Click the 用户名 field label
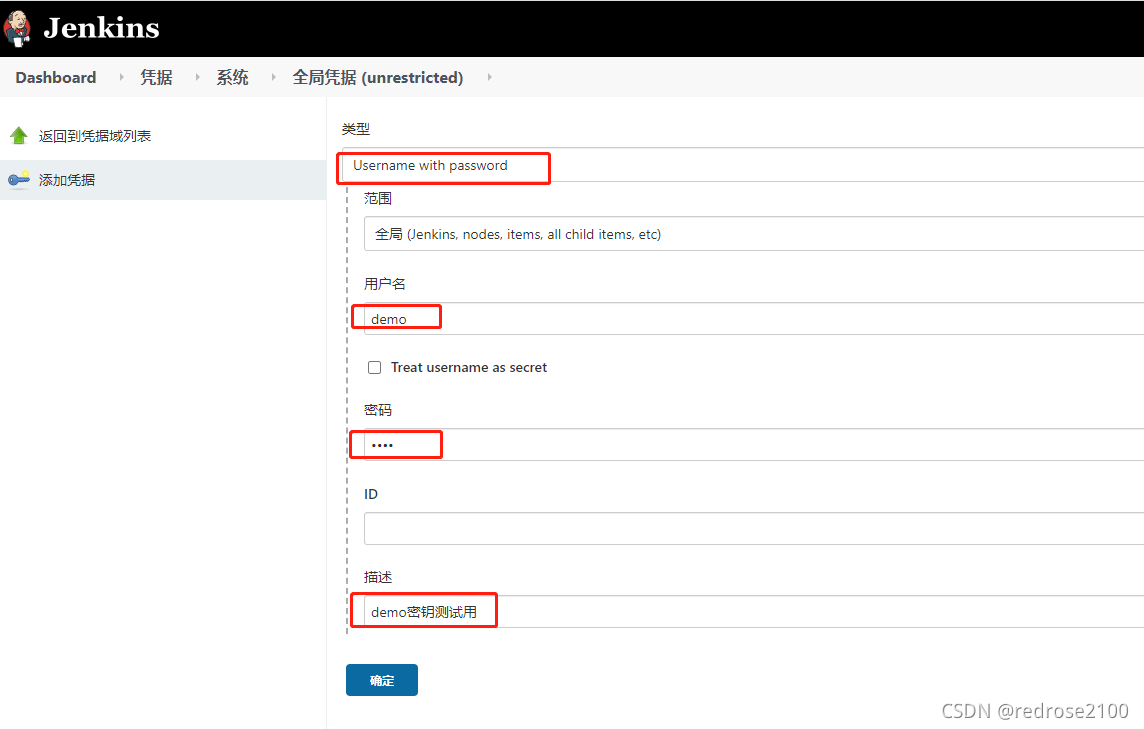The height and width of the screenshot is (729, 1144). [x=384, y=284]
